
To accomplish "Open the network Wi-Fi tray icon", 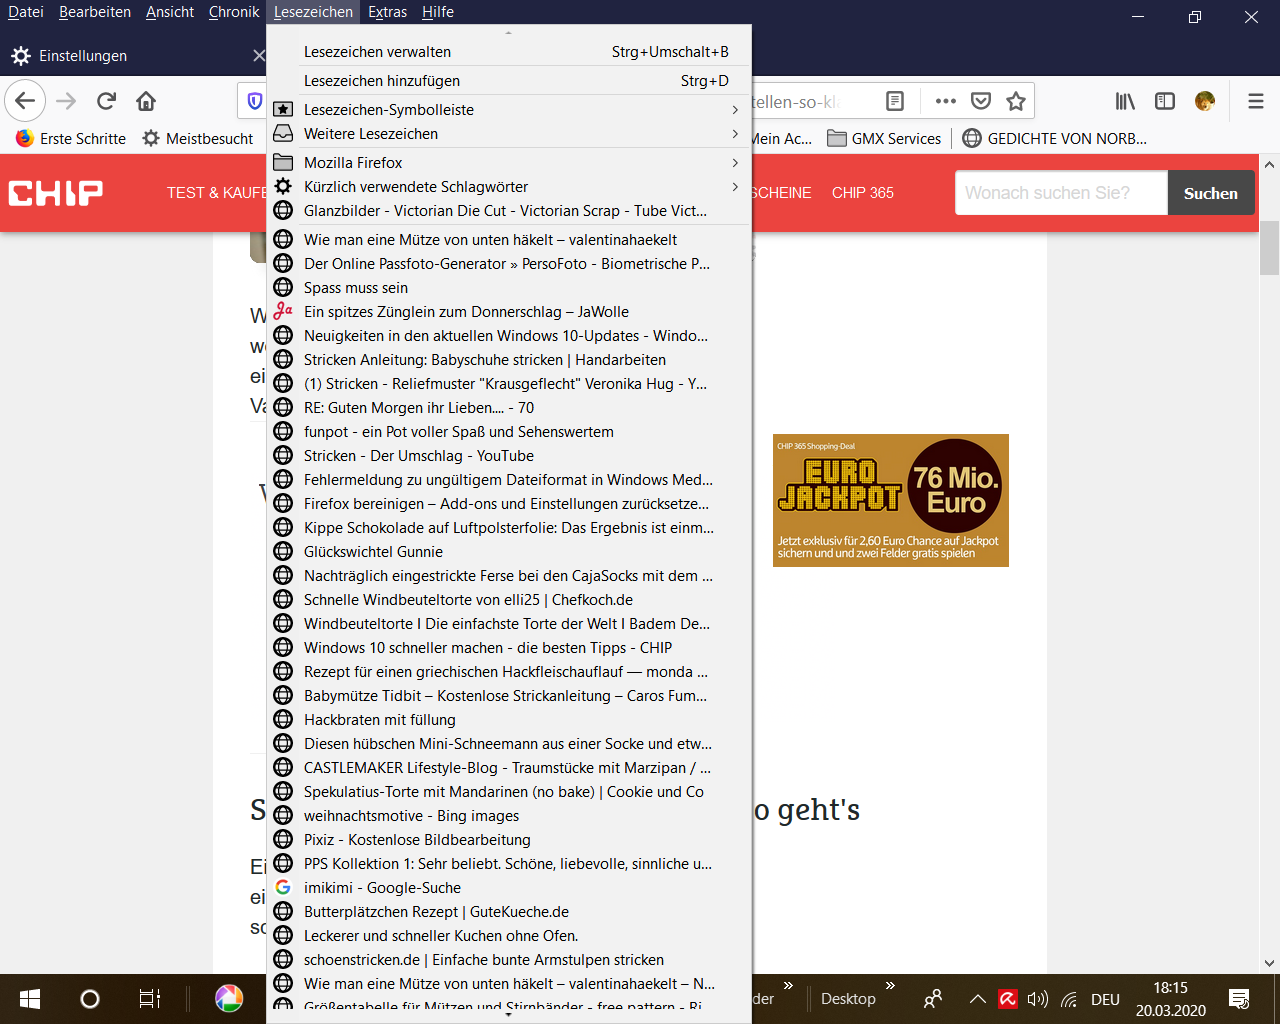I will (1069, 999).
